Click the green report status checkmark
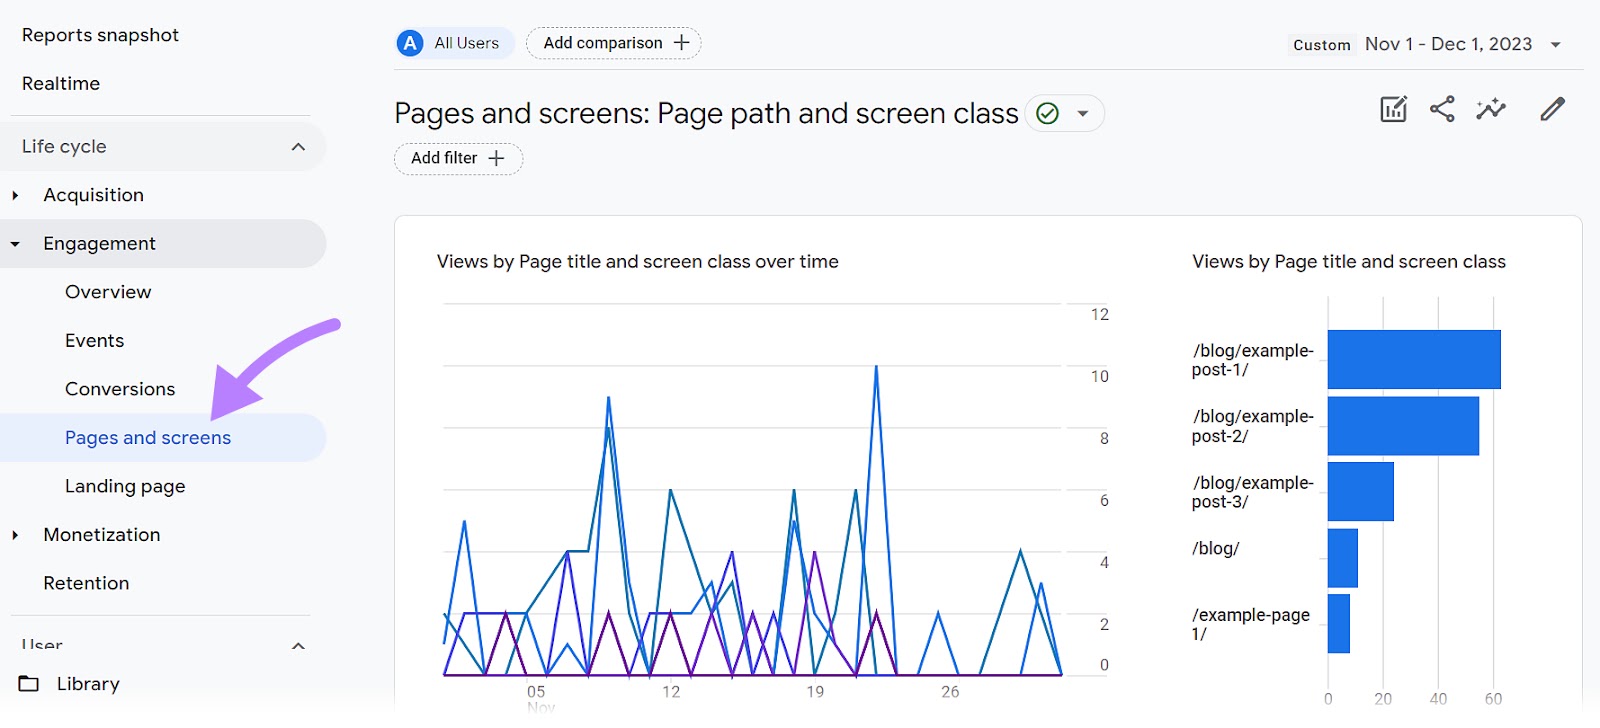 click(1047, 114)
